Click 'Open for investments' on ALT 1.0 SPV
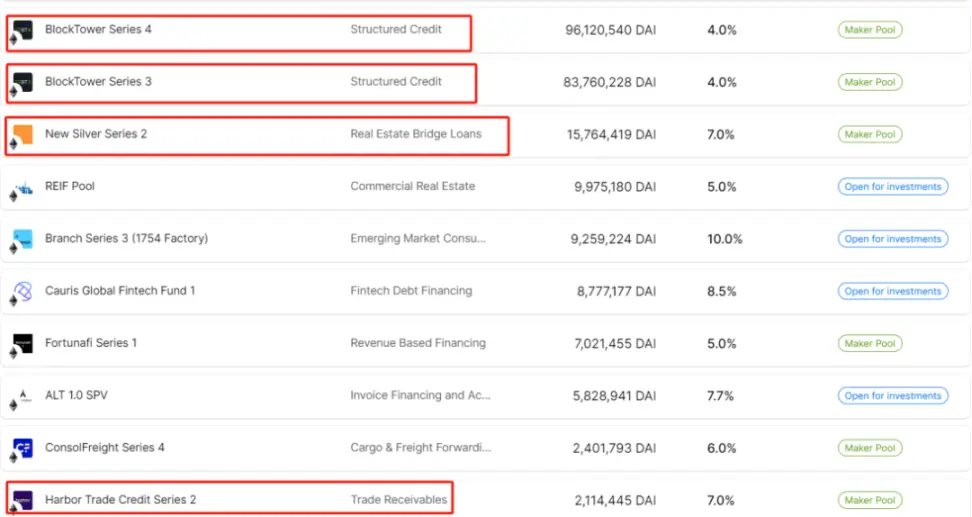Image resolution: width=972 pixels, height=517 pixels. [x=892, y=396]
